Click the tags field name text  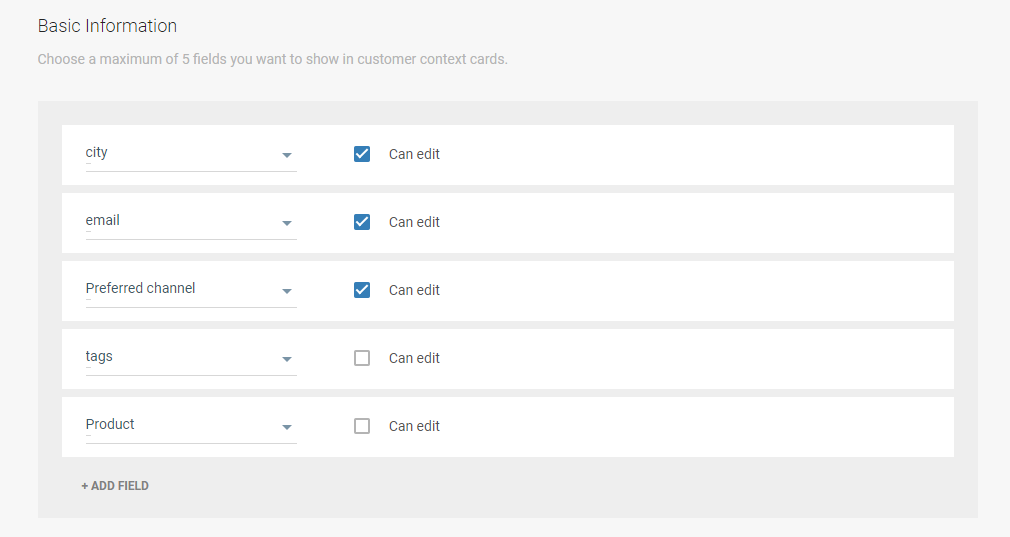click(99, 357)
